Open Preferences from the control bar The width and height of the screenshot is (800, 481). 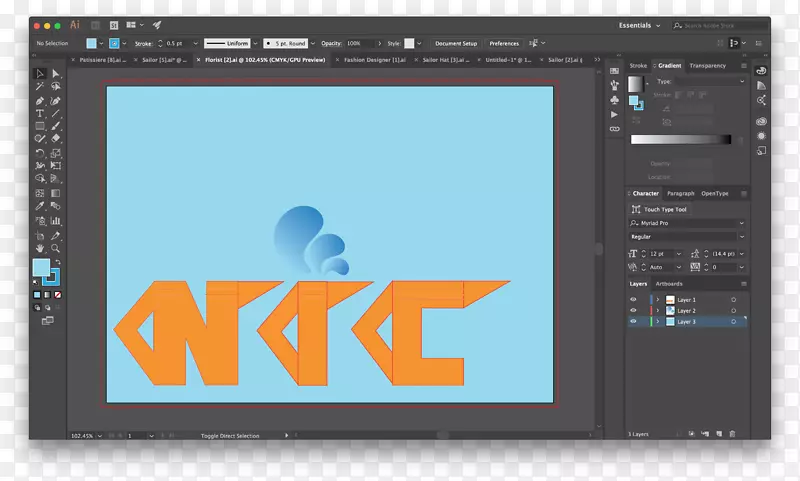click(x=504, y=44)
